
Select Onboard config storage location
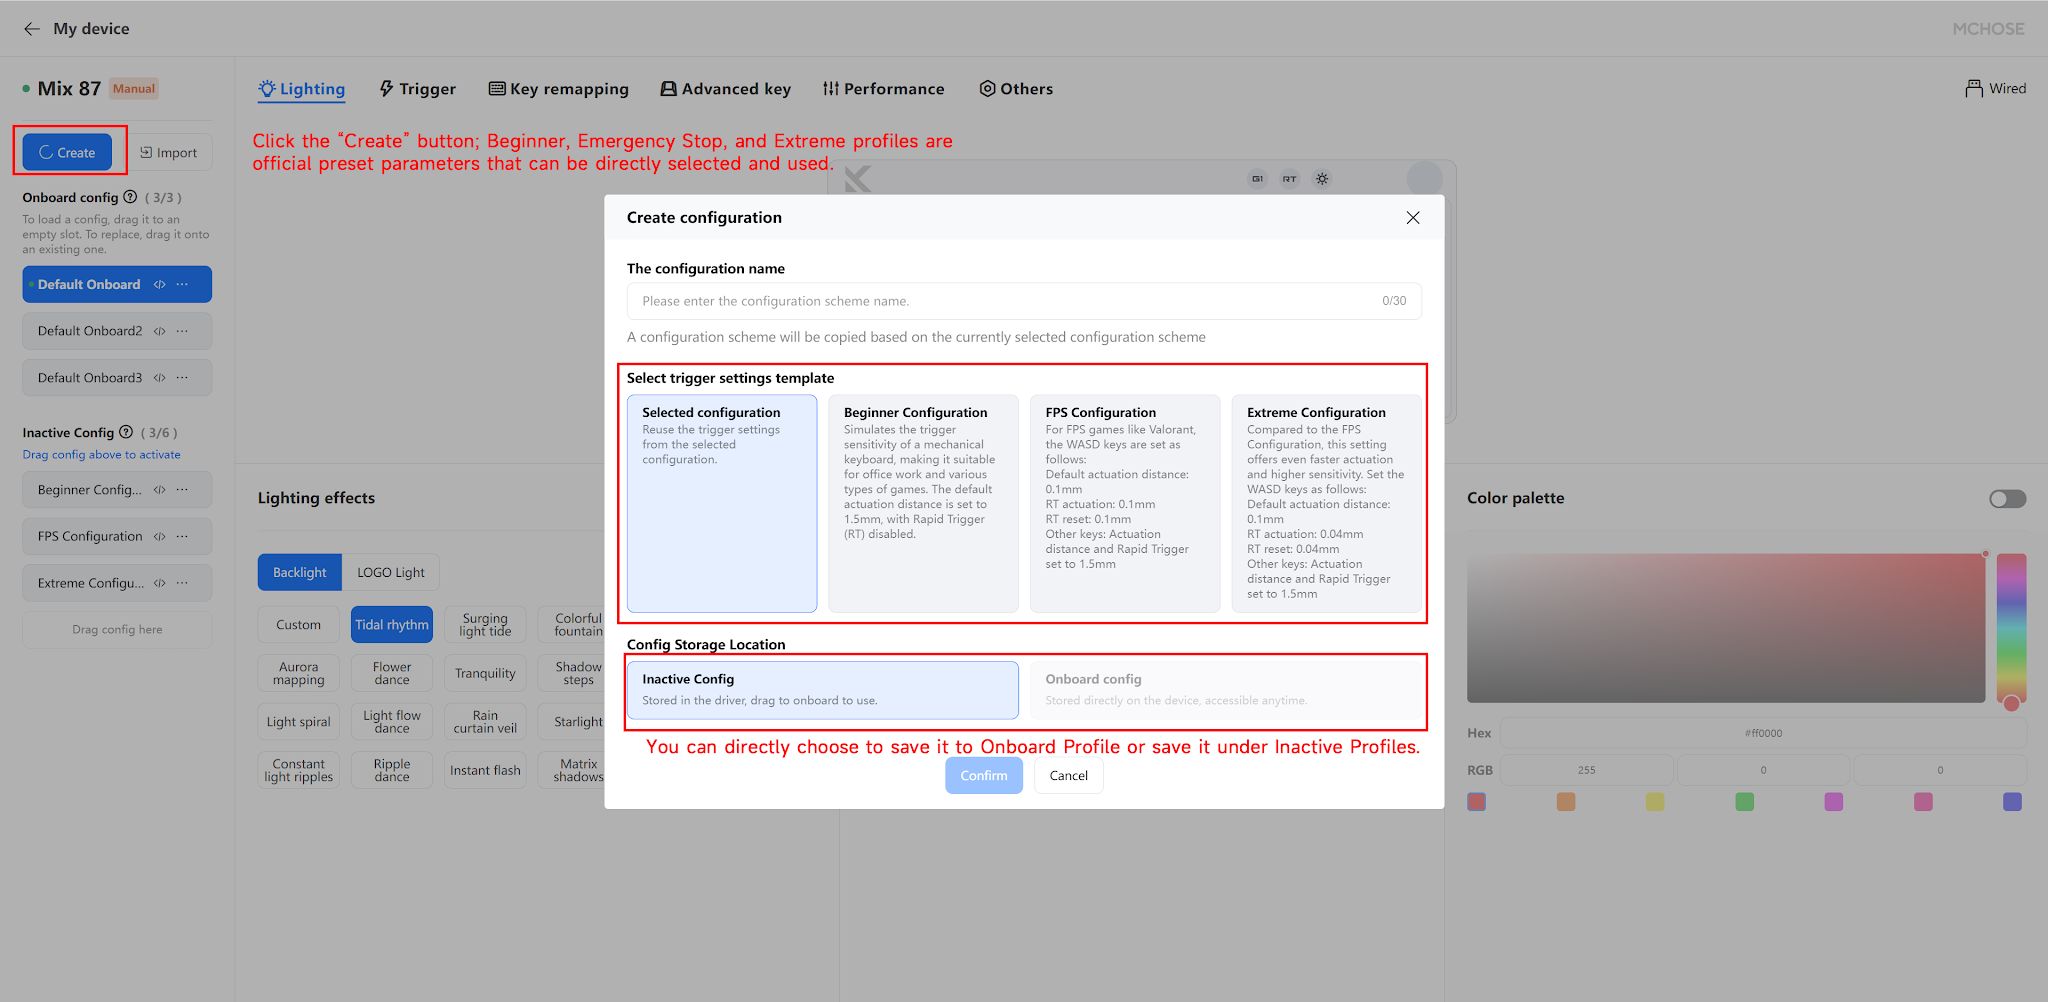tap(1226, 690)
